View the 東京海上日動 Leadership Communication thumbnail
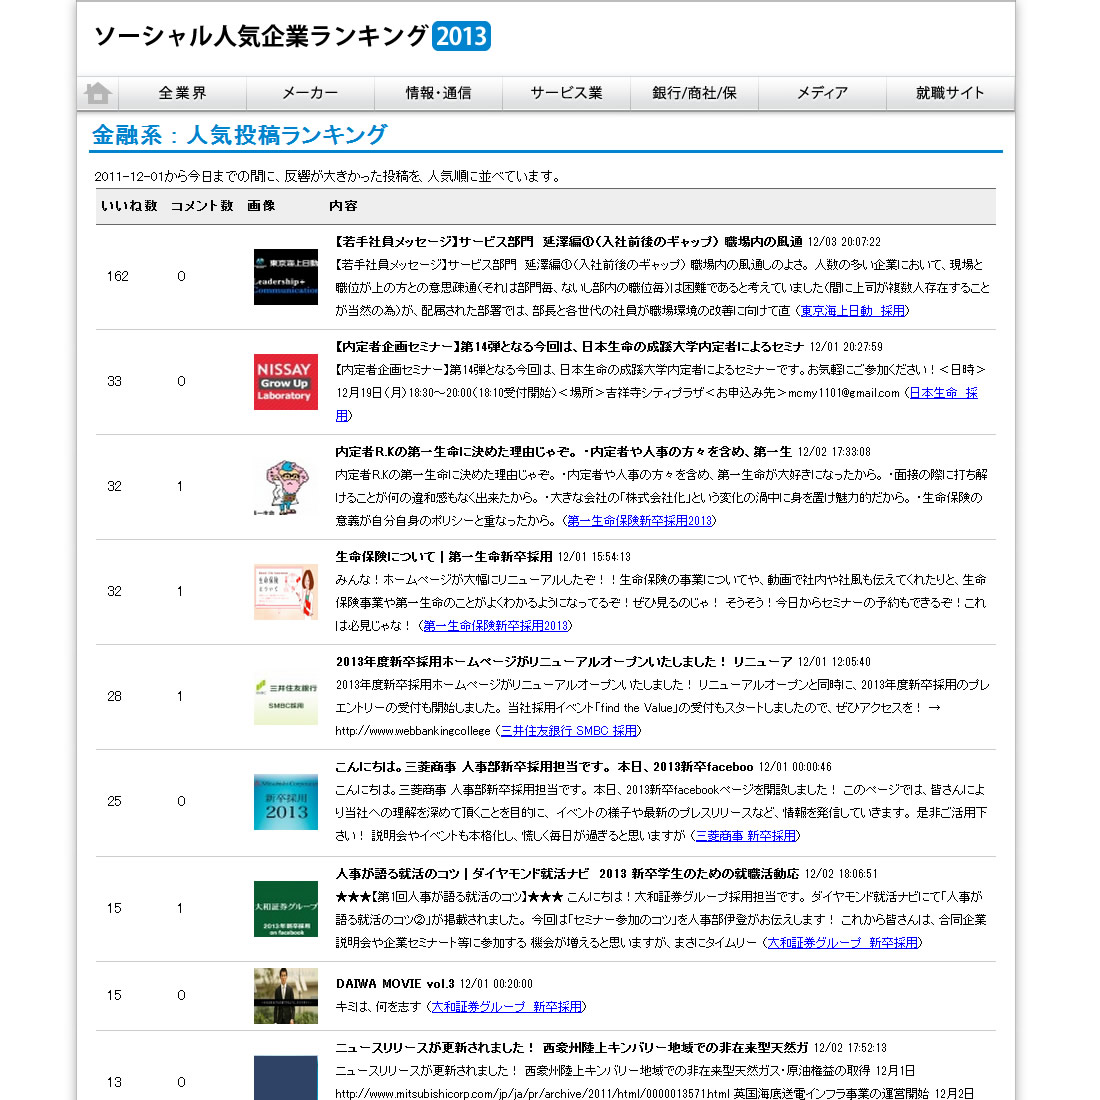 coord(286,277)
